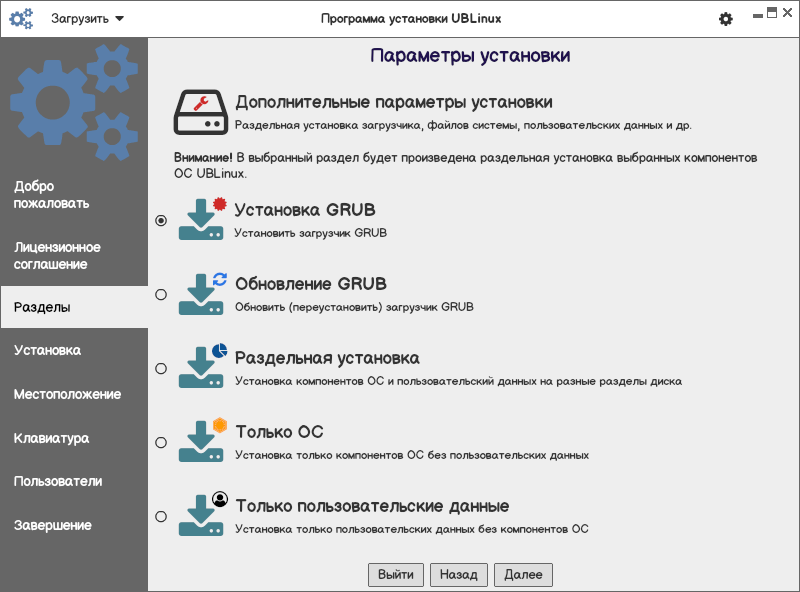Viewport: 800px width, 592px height.
Task: Click the 'Параметры установки' page title
Action: pyautogui.click(x=470, y=56)
